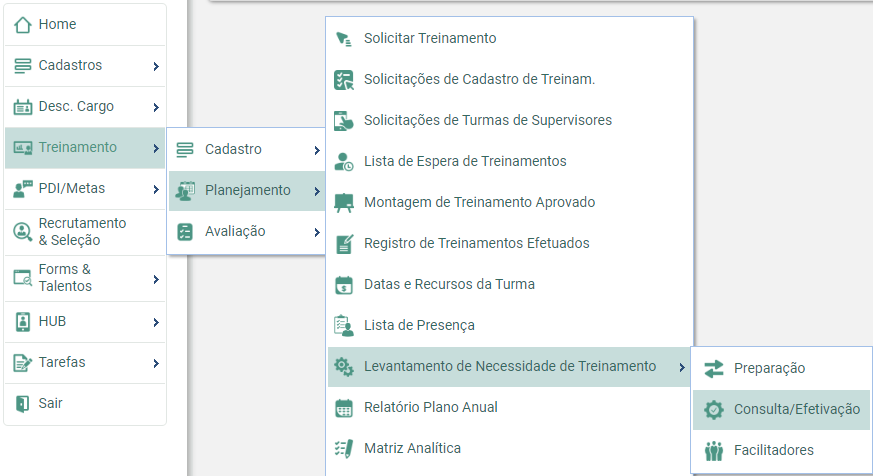Viewport: 873px width, 476px height.
Task: Expand the Levantamento de Necessidade arrow
Action: pos(681,367)
